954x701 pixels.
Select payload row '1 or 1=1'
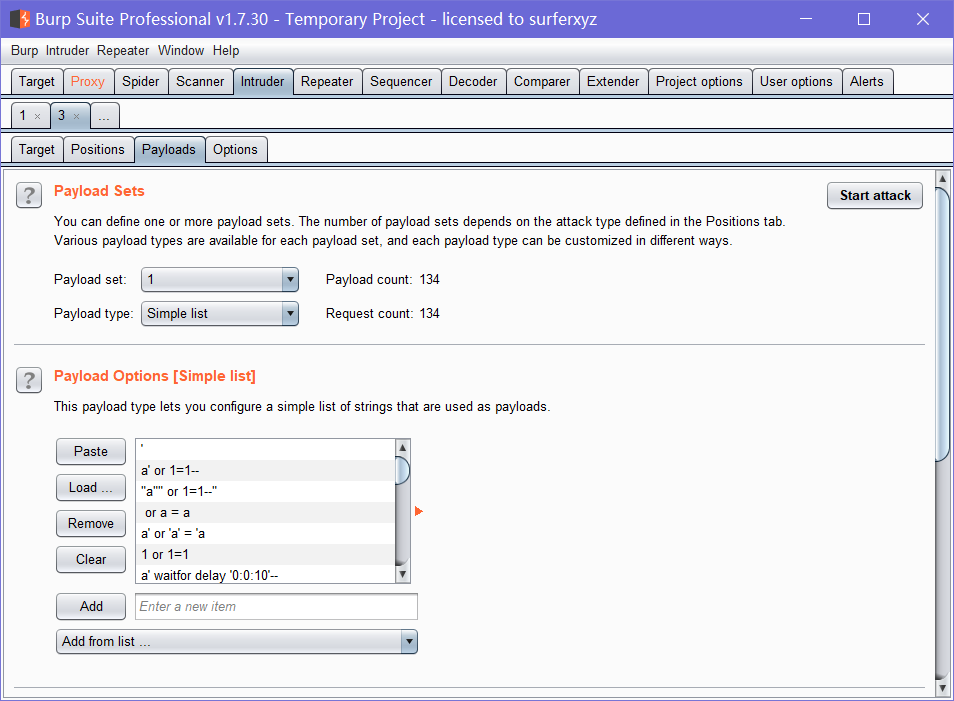coord(266,554)
